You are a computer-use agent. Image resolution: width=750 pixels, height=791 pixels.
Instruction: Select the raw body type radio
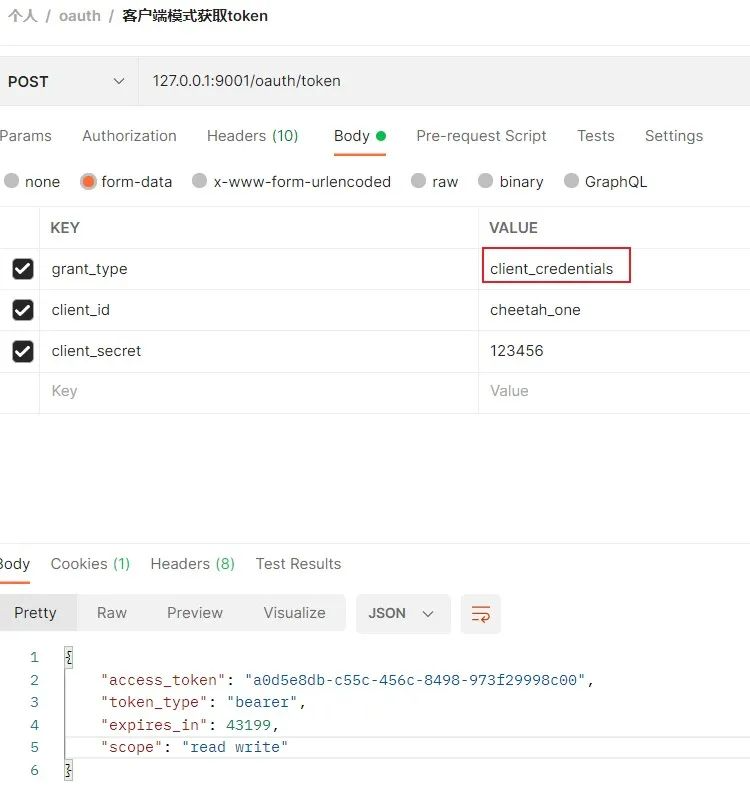(418, 181)
